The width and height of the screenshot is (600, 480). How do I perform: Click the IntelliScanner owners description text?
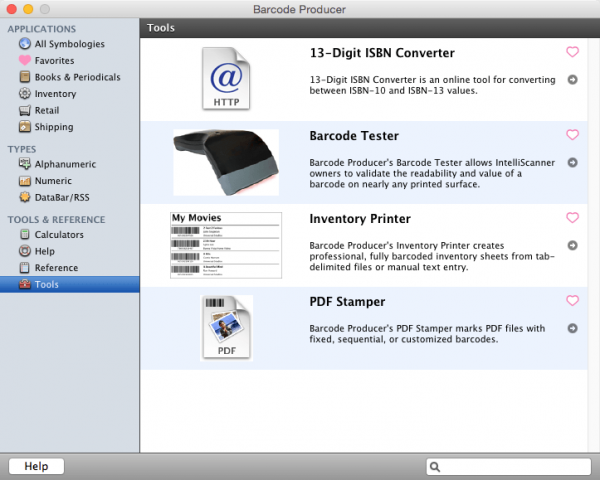(x=432, y=173)
